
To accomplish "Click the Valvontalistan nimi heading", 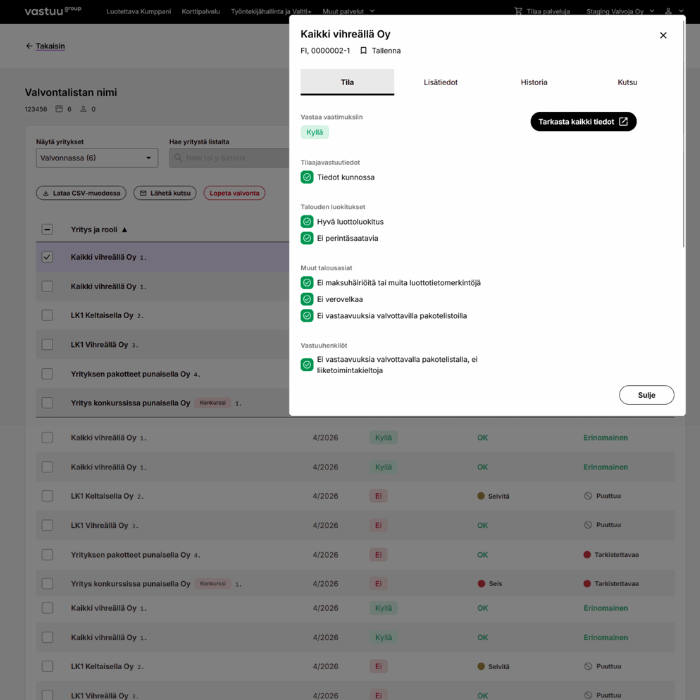I will point(71,92).
